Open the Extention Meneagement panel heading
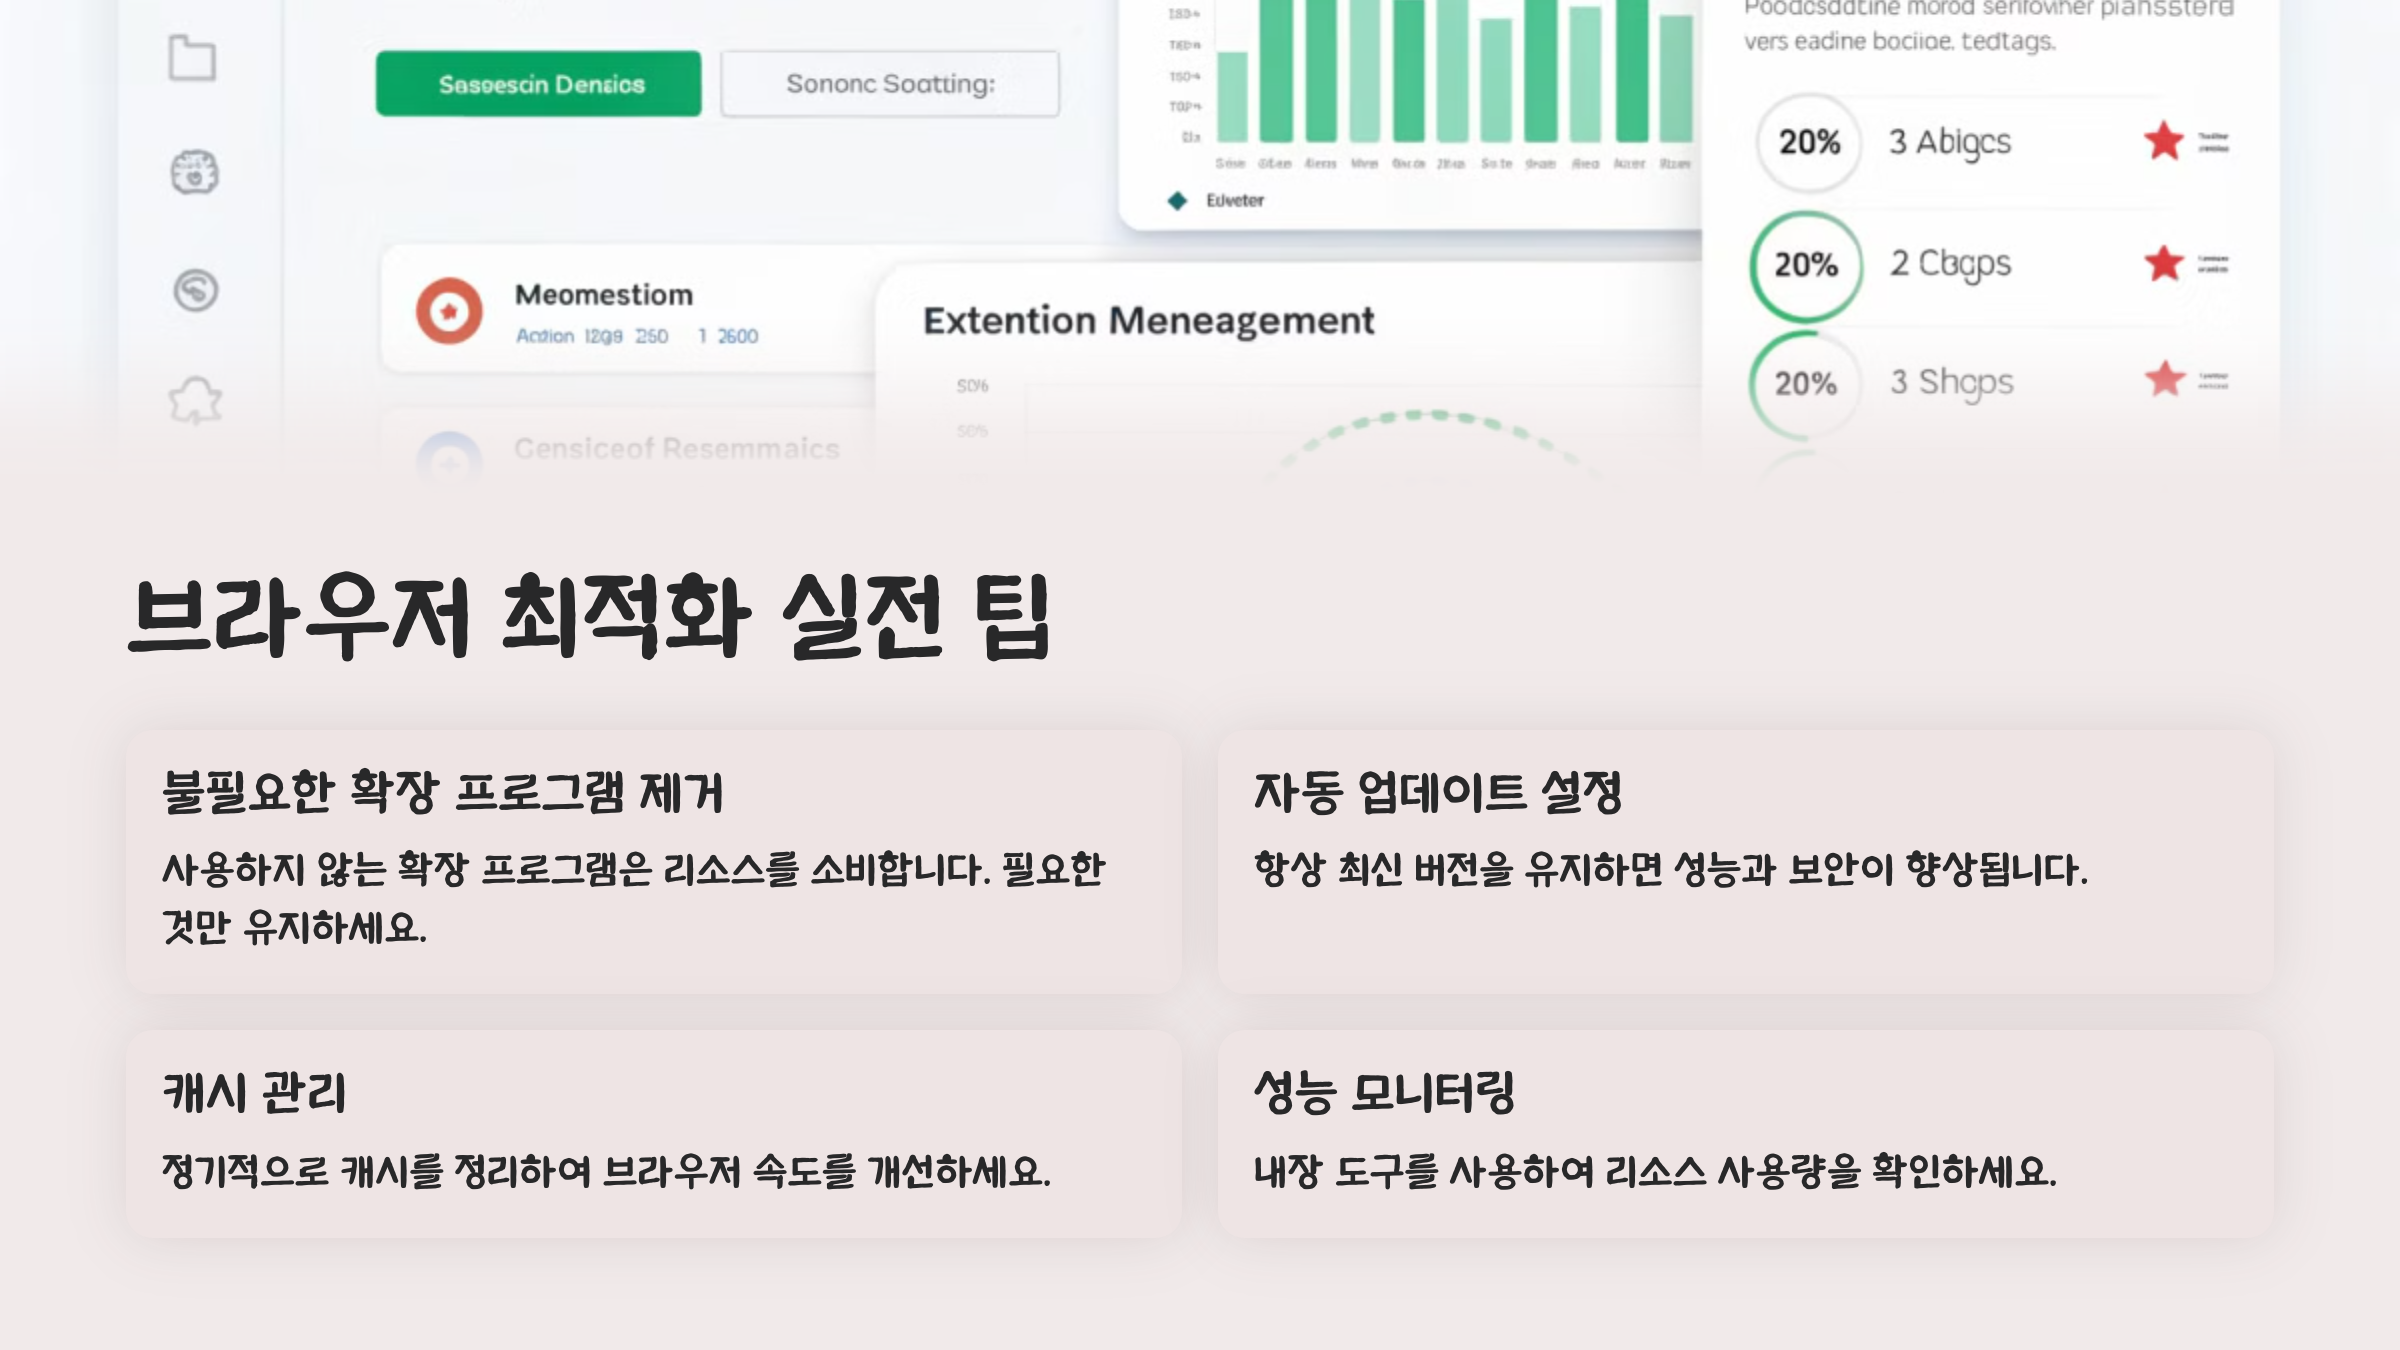This screenshot has height=1350, width=2400. 1148,321
